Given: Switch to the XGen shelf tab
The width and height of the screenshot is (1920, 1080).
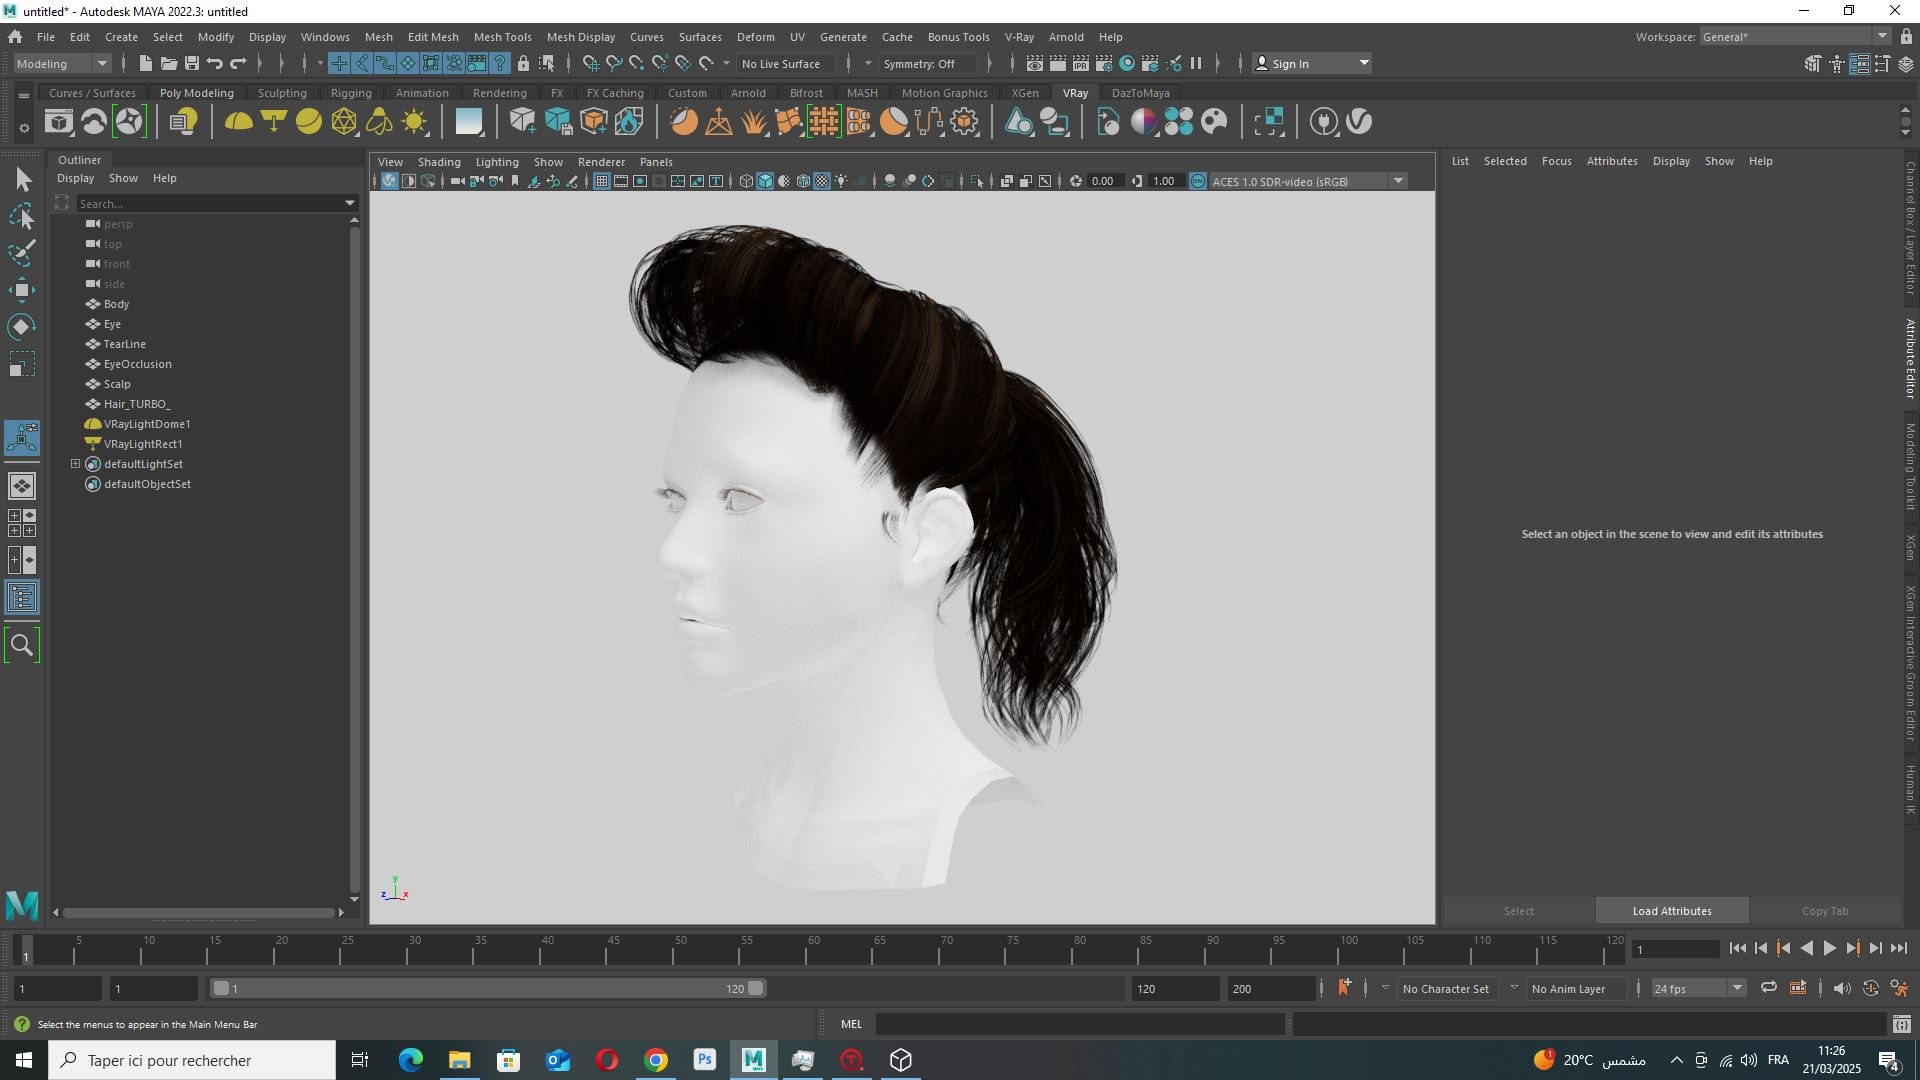Looking at the screenshot, I should [1025, 93].
